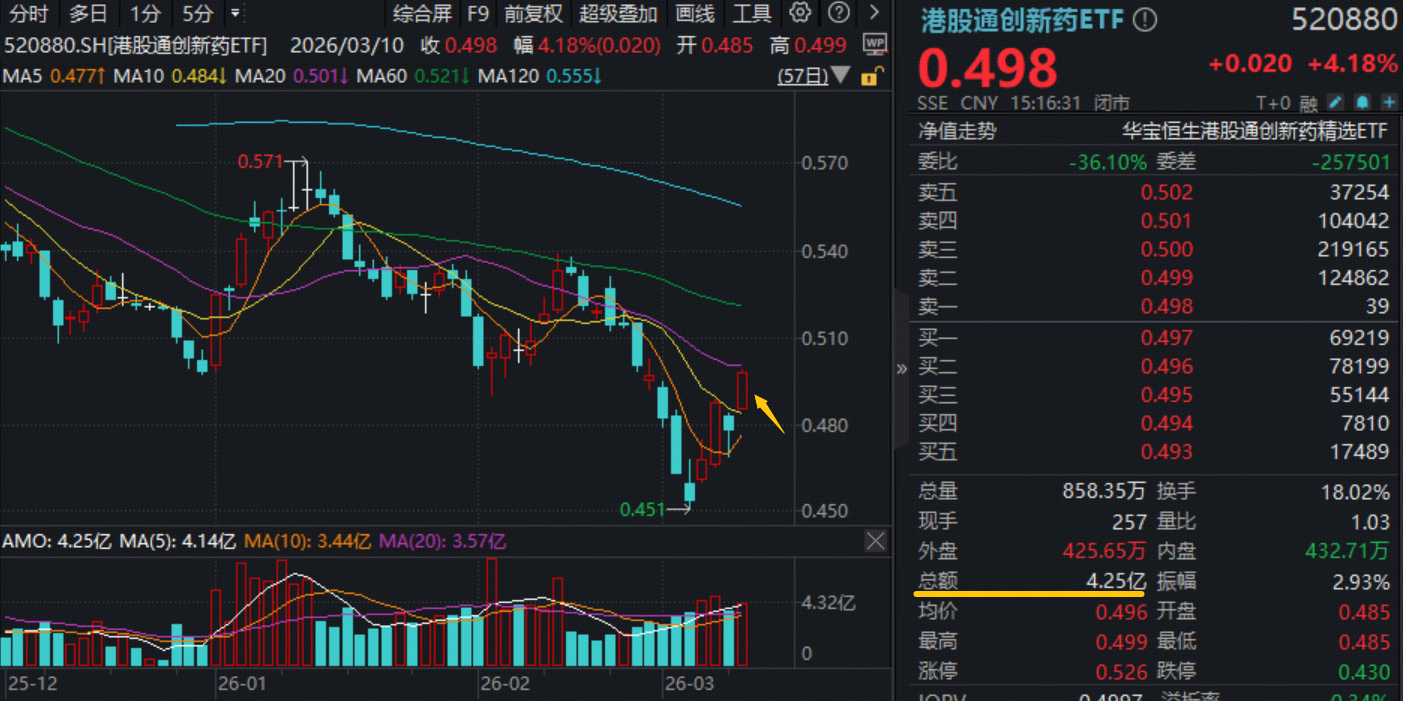Add to watchlist via the plus icon
Image resolution: width=1403 pixels, height=701 pixels.
click(x=1390, y=102)
